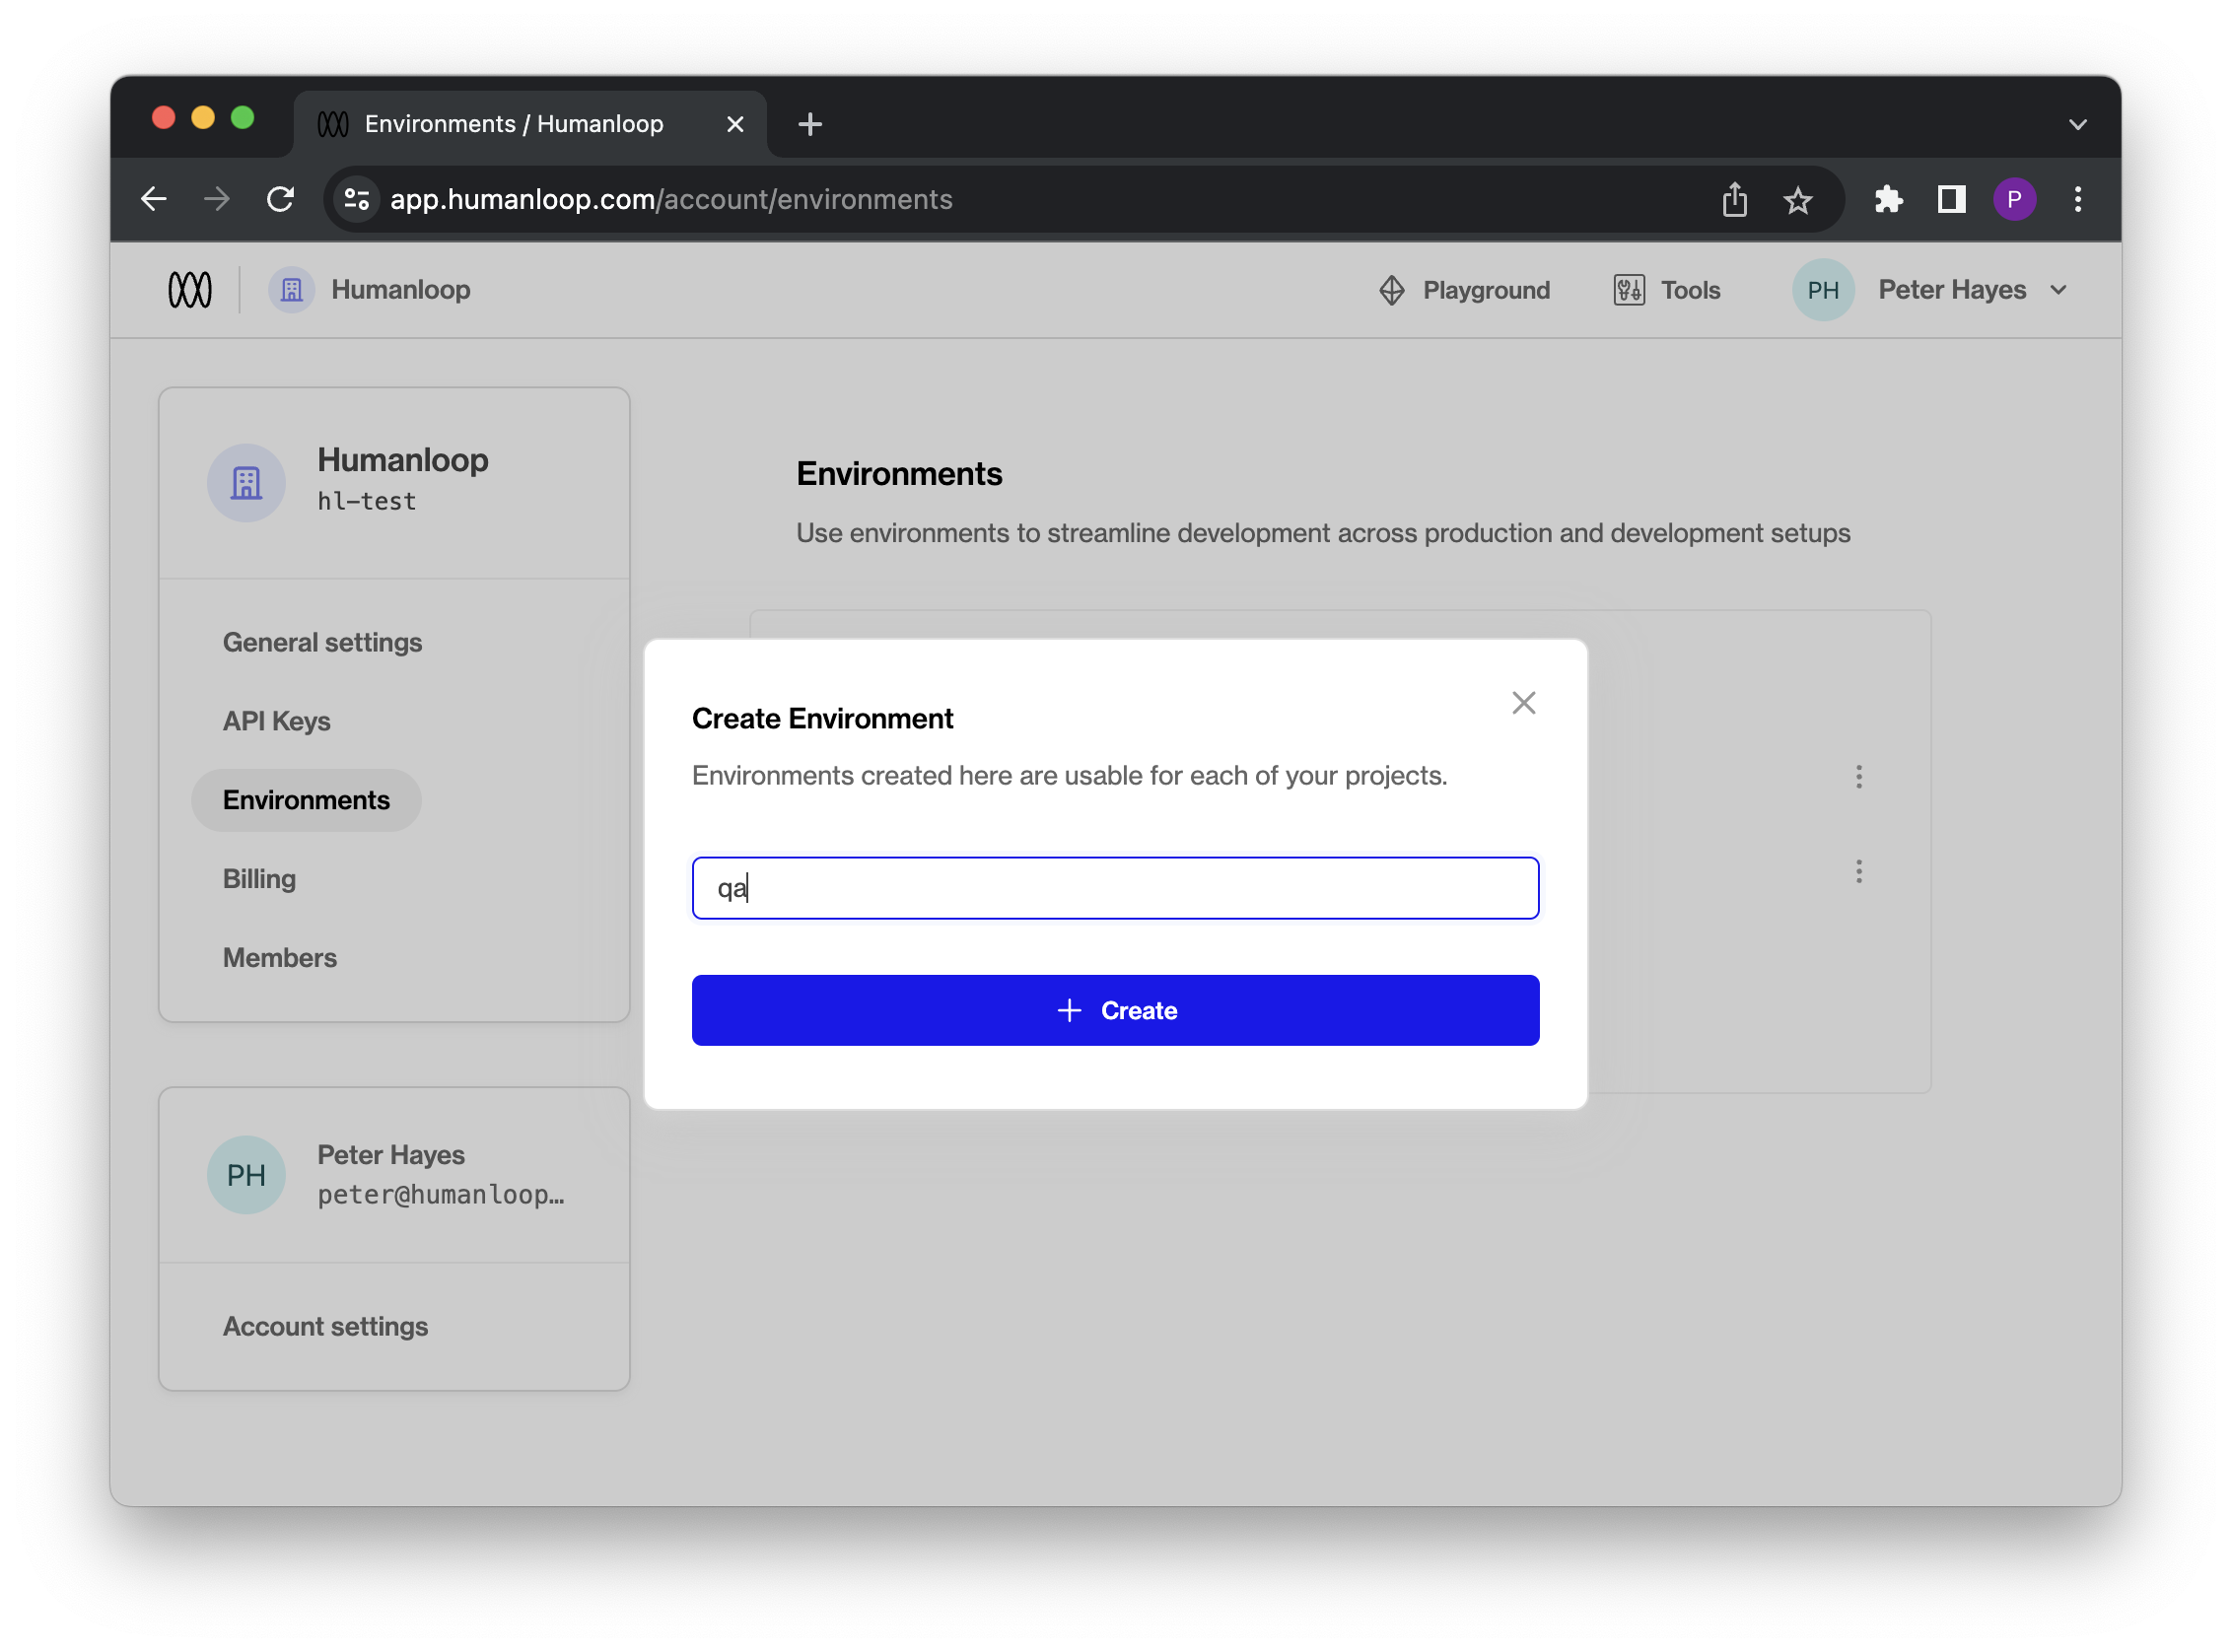Viewport: 2232px width, 1652px height.
Task: Reload the current page
Action: click(281, 199)
